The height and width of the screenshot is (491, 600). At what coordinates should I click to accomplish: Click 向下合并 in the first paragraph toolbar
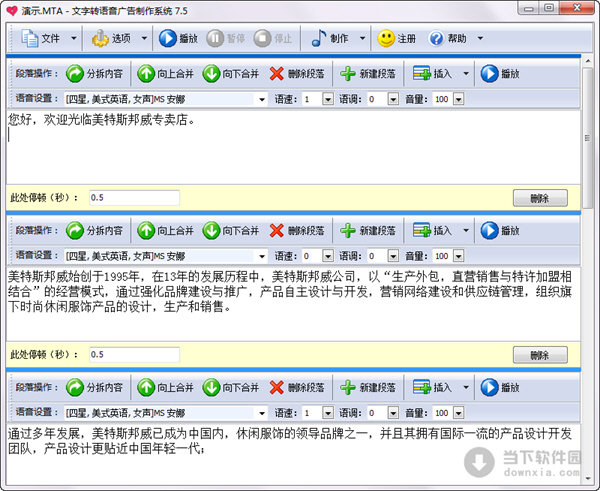click(231, 73)
